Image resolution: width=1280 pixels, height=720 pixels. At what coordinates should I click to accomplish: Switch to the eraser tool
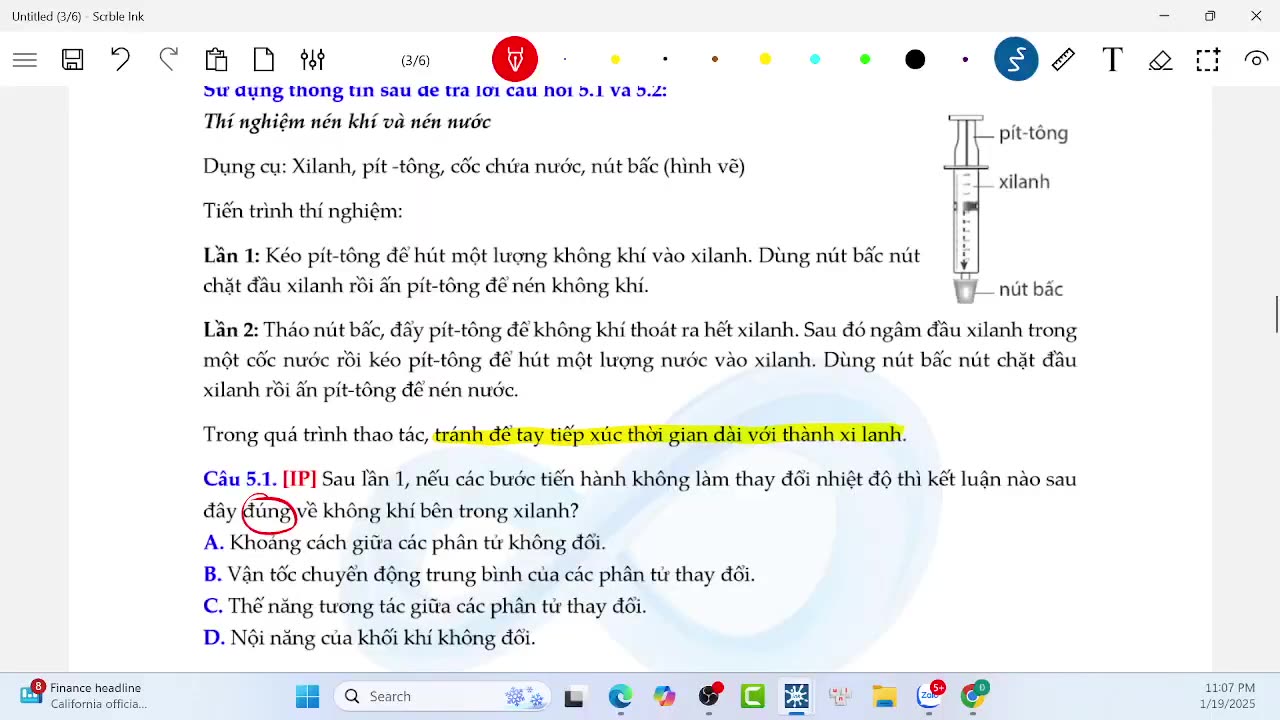pyautogui.click(x=1160, y=60)
